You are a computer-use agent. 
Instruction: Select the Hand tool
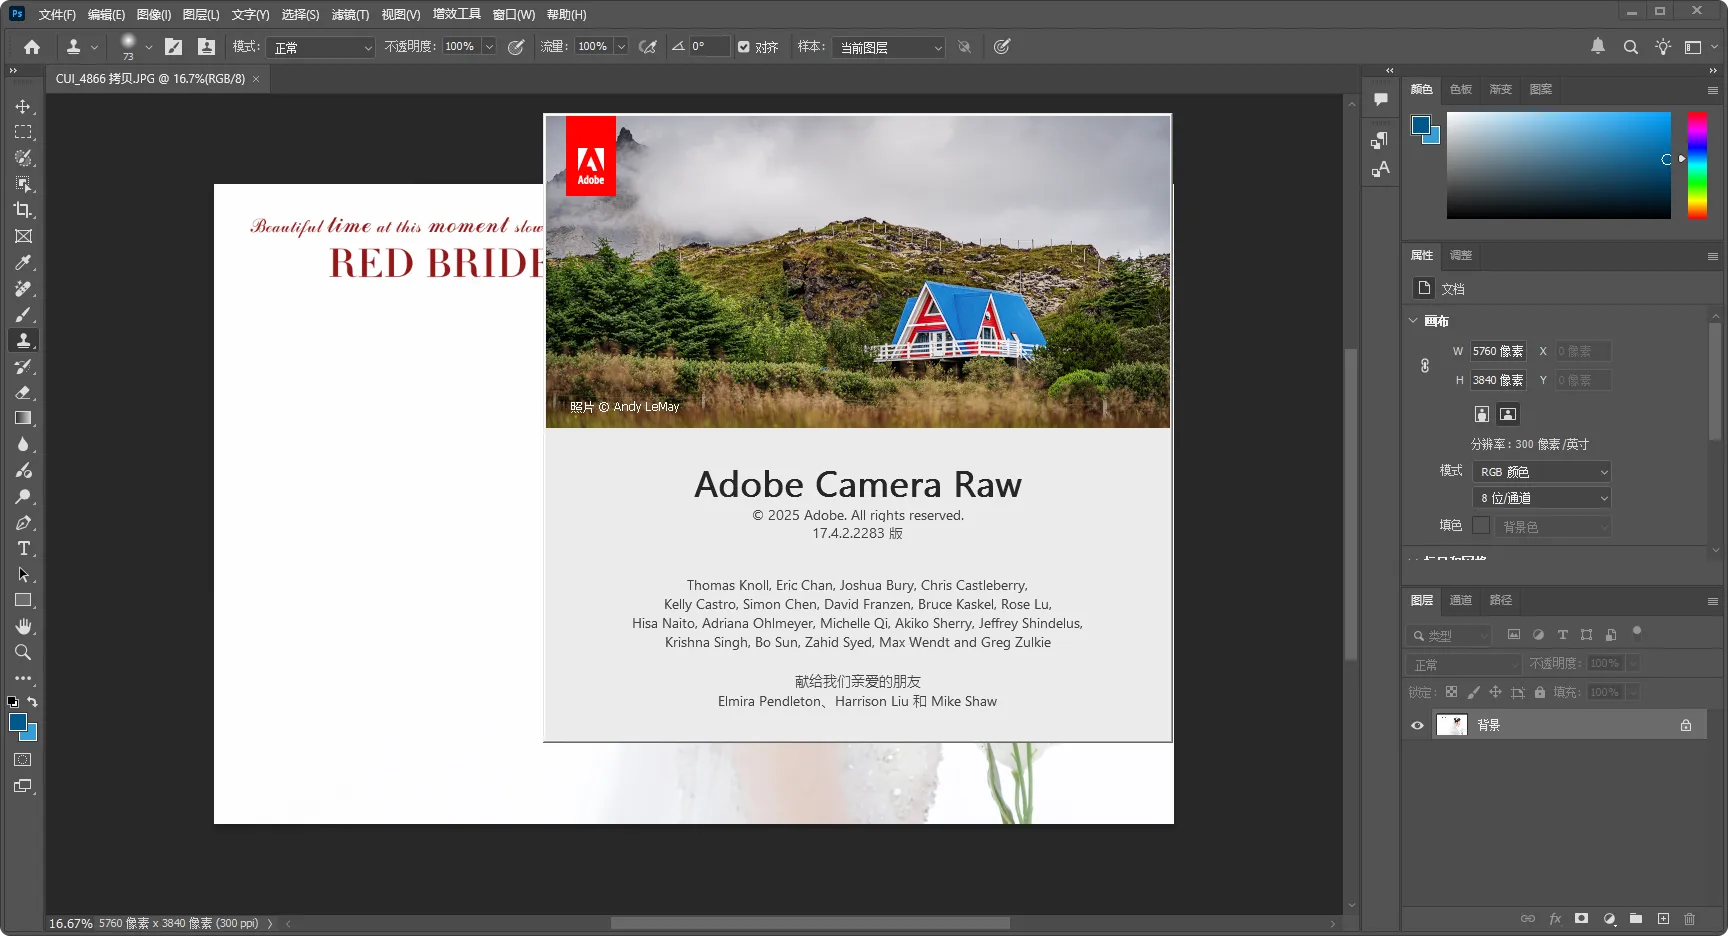pos(23,626)
